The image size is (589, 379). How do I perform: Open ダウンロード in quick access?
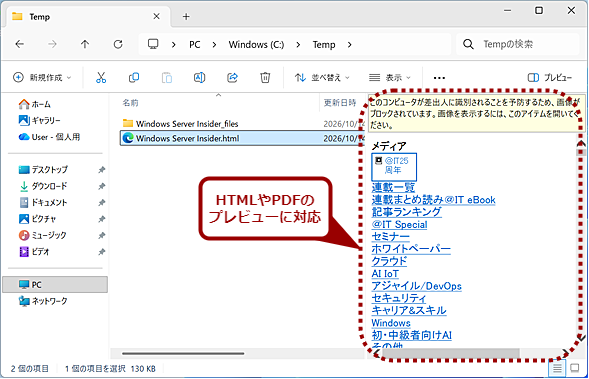[x=43, y=186]
